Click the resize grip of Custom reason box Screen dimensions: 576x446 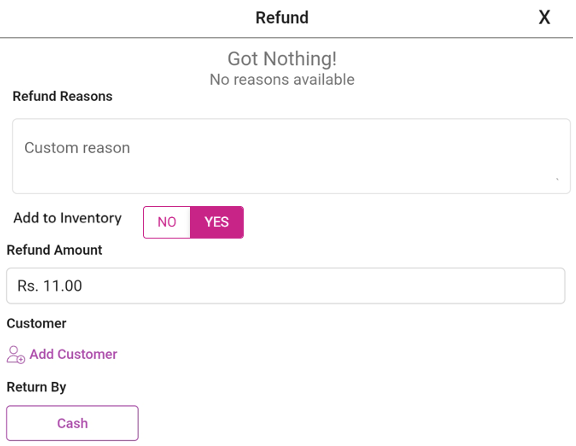point(557,179)
